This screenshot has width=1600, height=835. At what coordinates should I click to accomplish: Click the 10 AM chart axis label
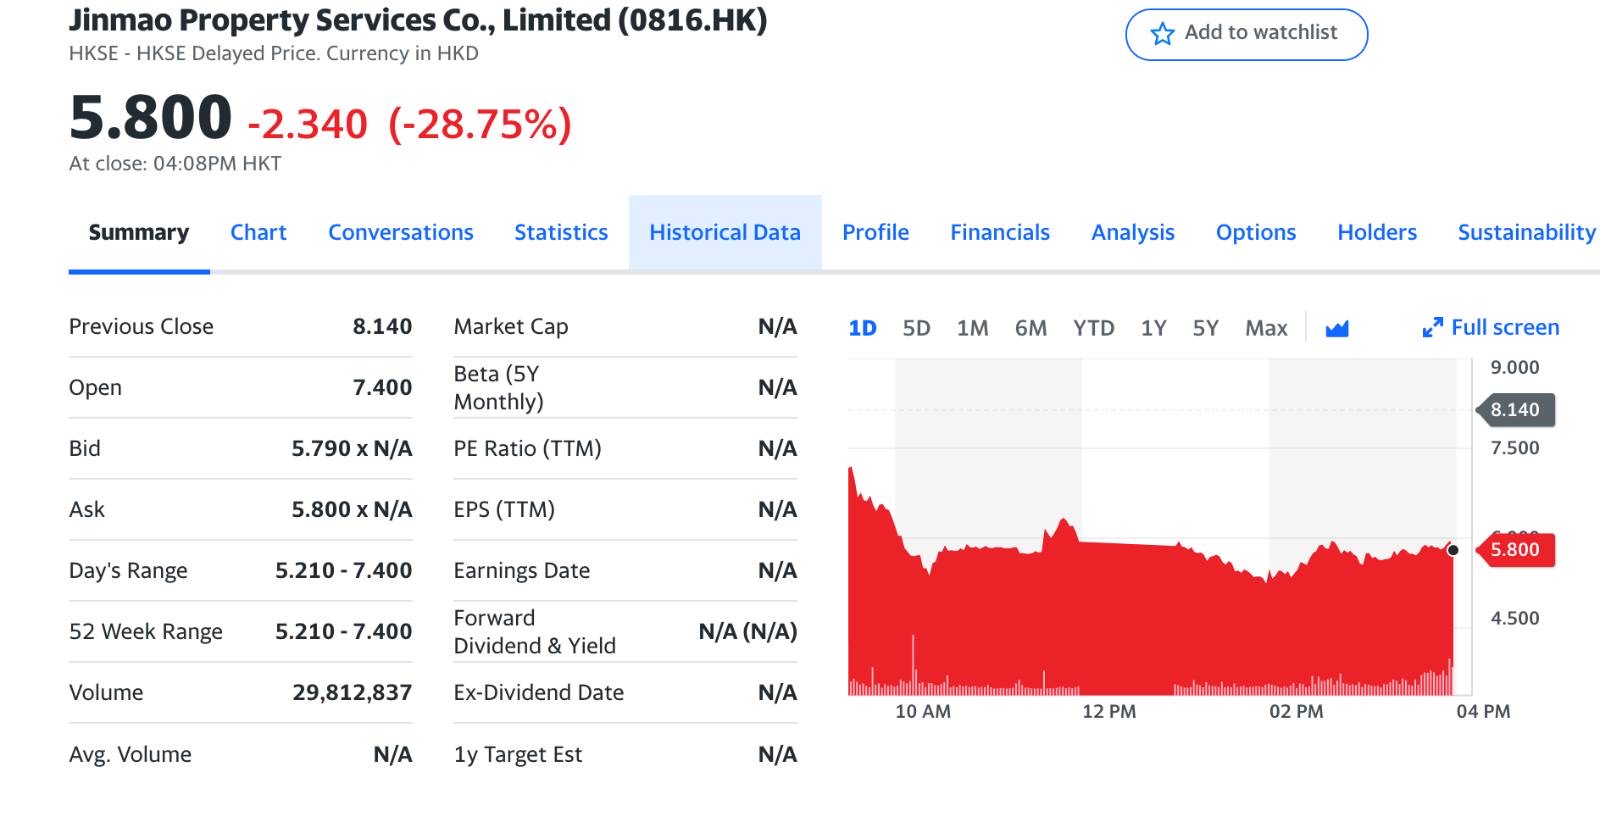[923, 711]
